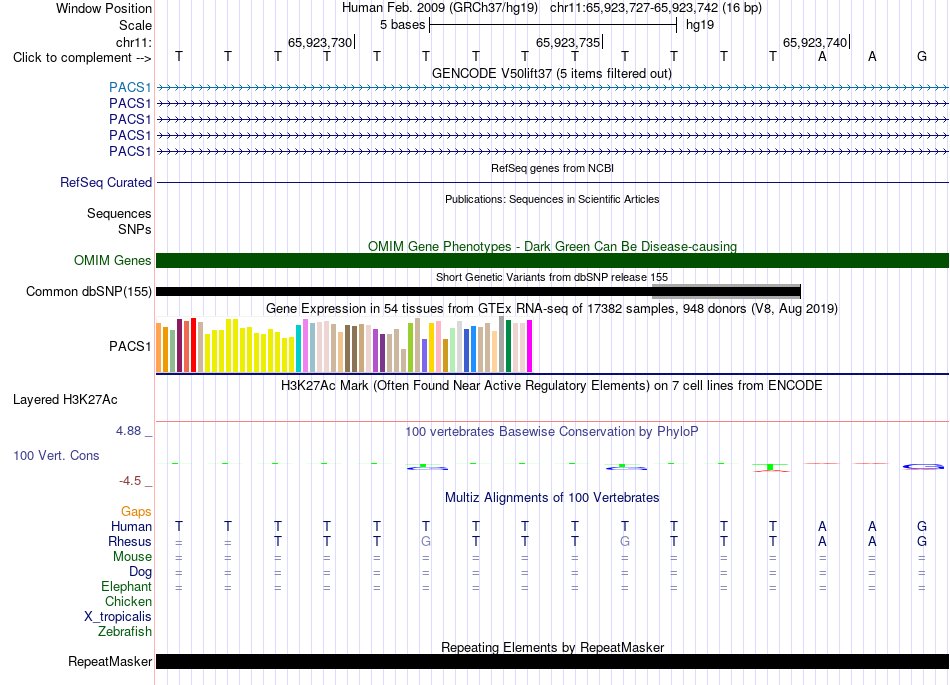
Task: Open the 'GENCODE V50lift37 (5 items filtered out)' track title
Action: (552, 73)
